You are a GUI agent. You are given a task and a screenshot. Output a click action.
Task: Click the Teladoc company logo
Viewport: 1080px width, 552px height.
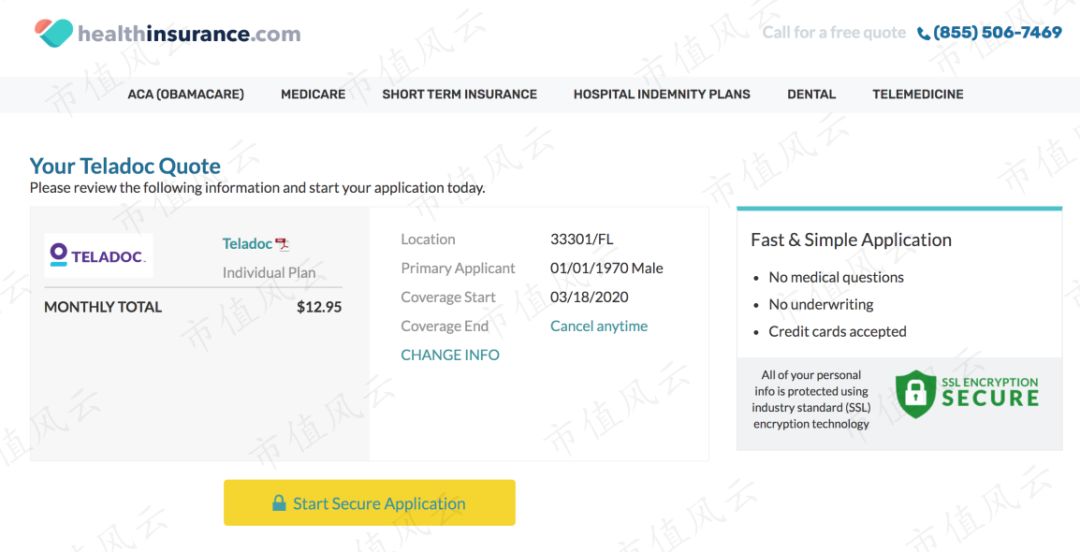(x=98, y=255)
